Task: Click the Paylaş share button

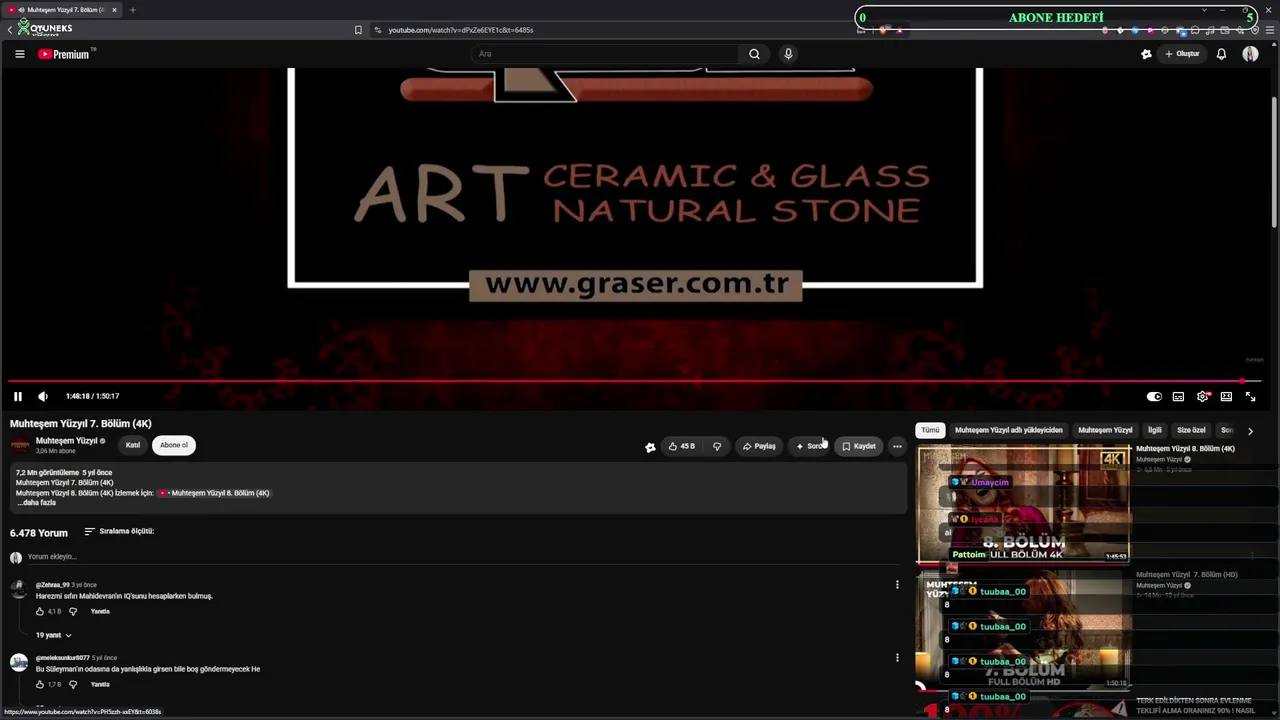Action: pos(759,446)
